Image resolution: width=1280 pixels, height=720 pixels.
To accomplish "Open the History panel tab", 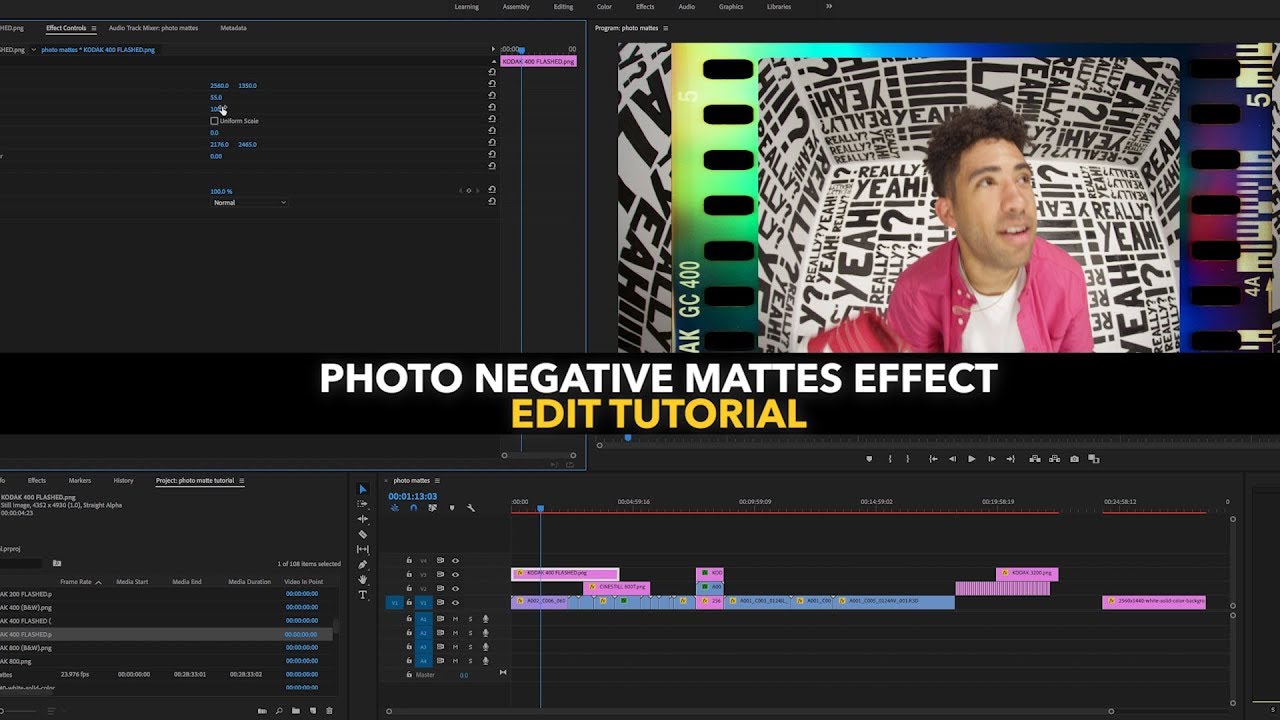I will pos(123,481).
